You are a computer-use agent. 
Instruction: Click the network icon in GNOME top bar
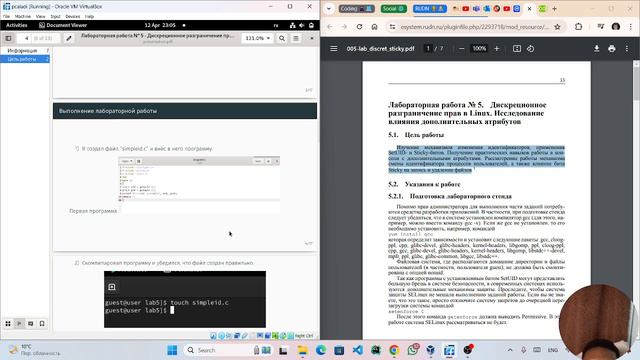(292, 25)
